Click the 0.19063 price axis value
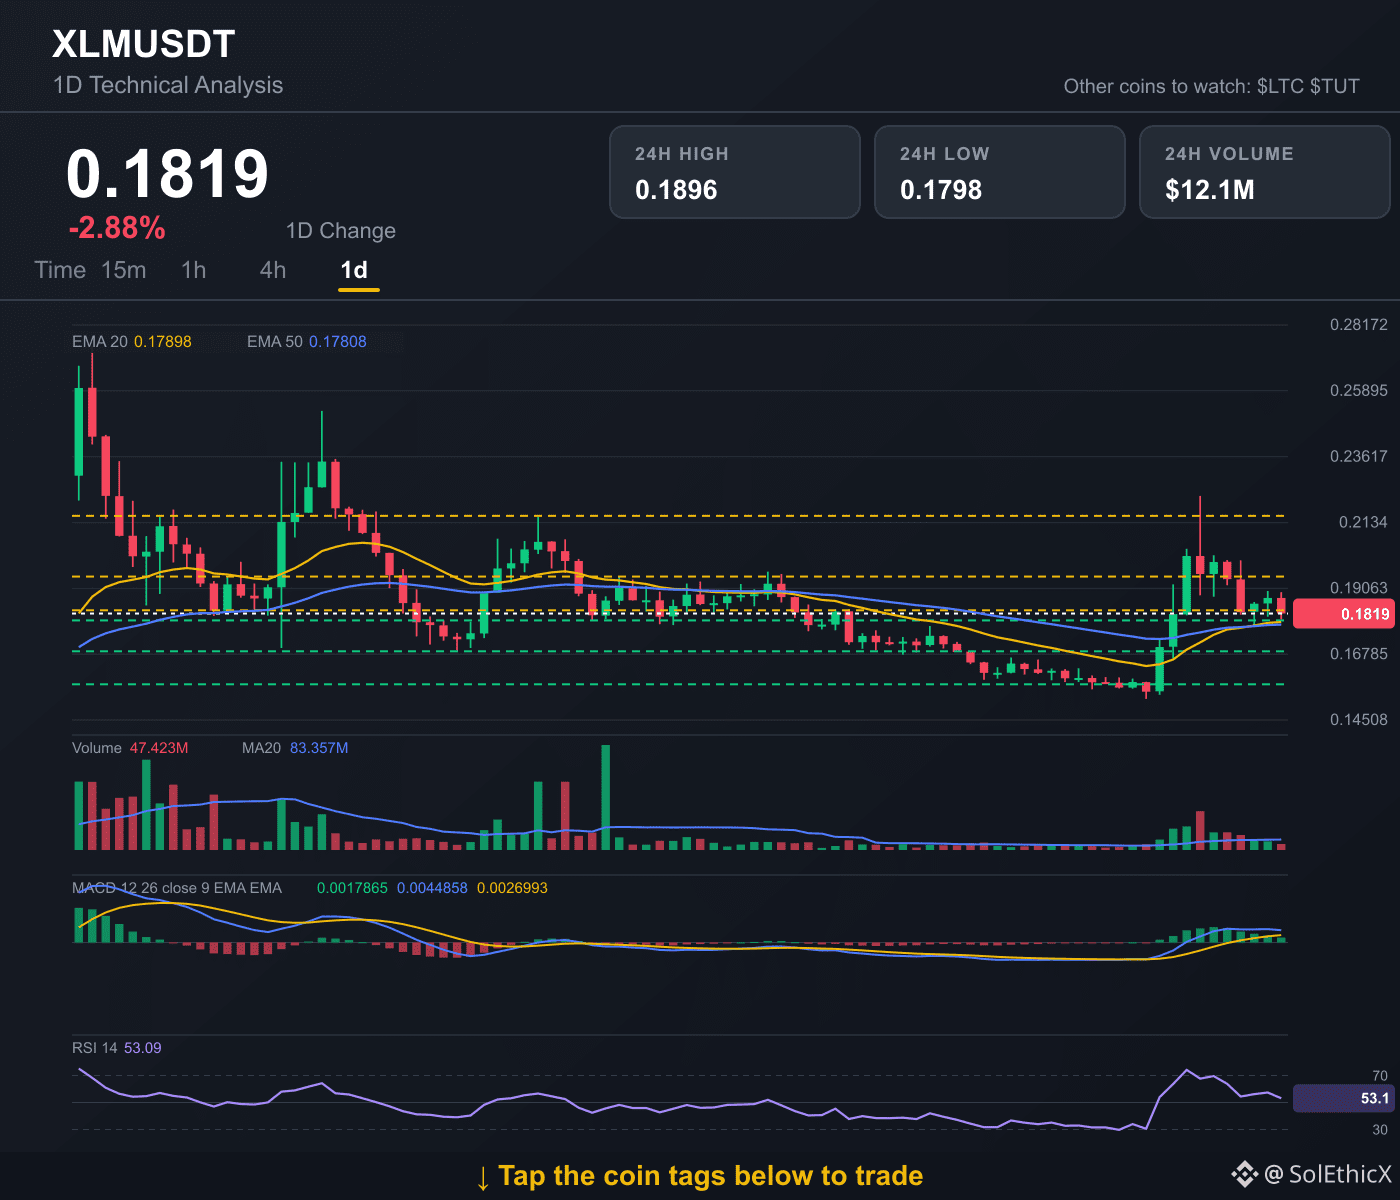The image size is (1400, 1200). [1359, 588]
